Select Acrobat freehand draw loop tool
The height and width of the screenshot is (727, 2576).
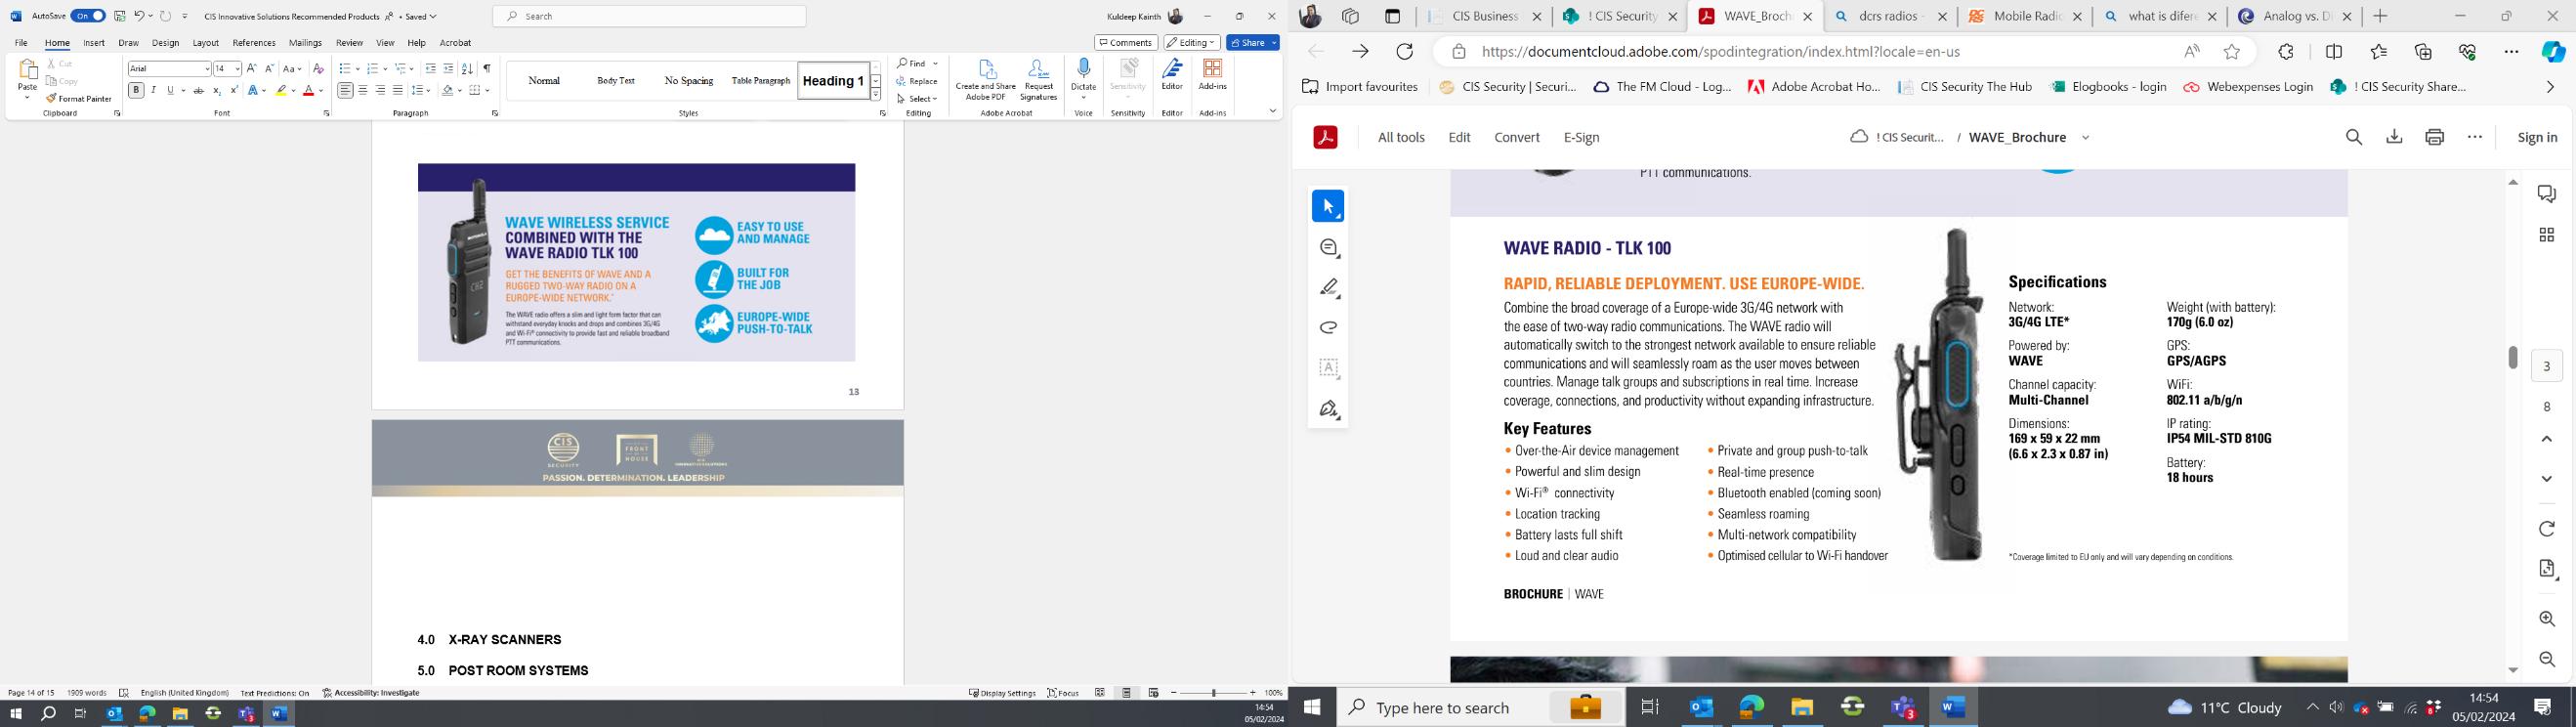[x=1328, y=328]
